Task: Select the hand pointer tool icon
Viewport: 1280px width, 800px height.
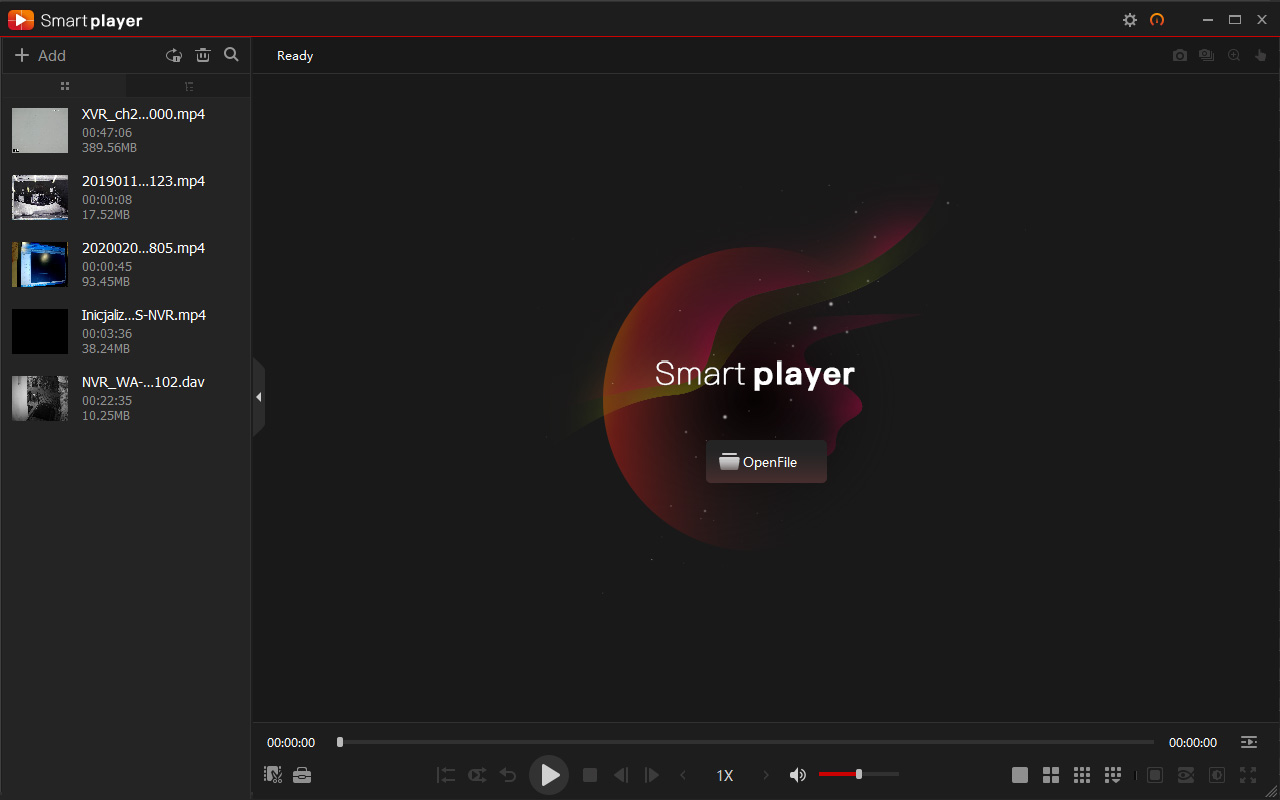Action: 1261,56
